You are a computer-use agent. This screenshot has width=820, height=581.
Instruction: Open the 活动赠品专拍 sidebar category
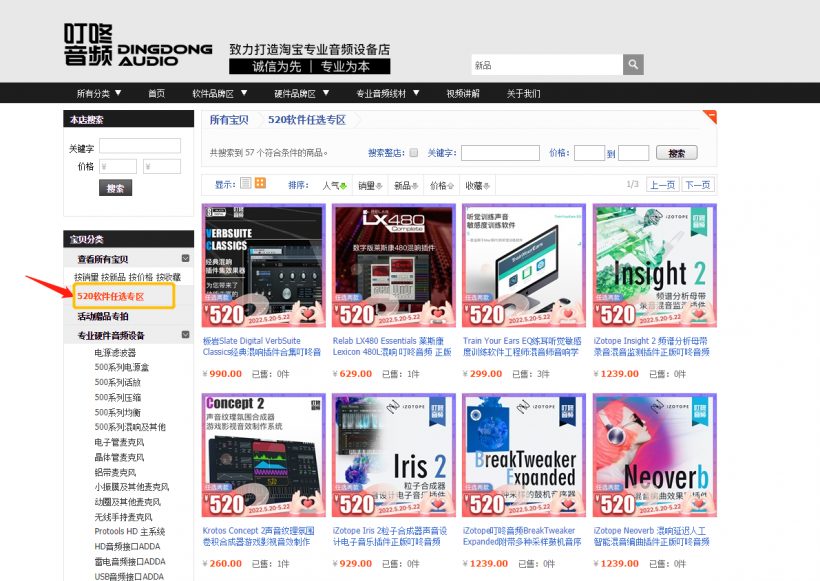pos(103,316)
